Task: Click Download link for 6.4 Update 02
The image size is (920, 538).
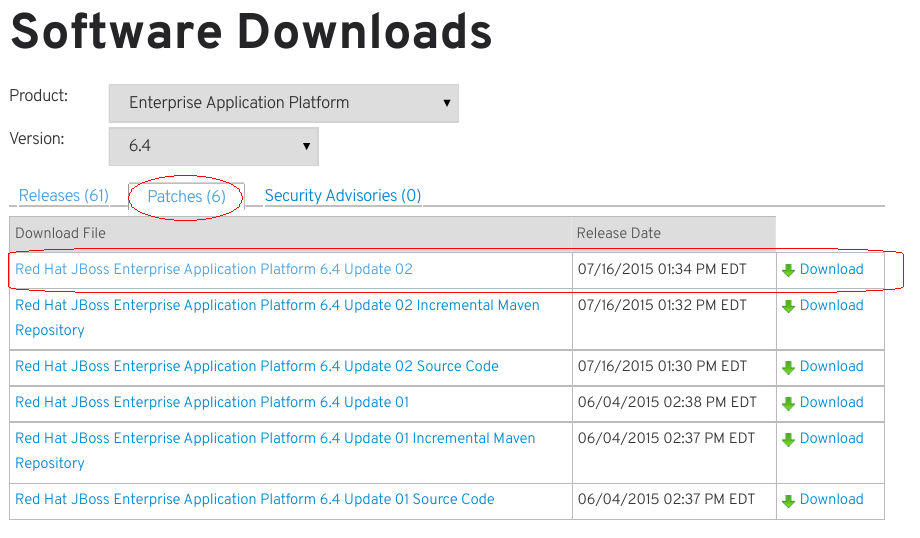Action: [x=831, y=269]
